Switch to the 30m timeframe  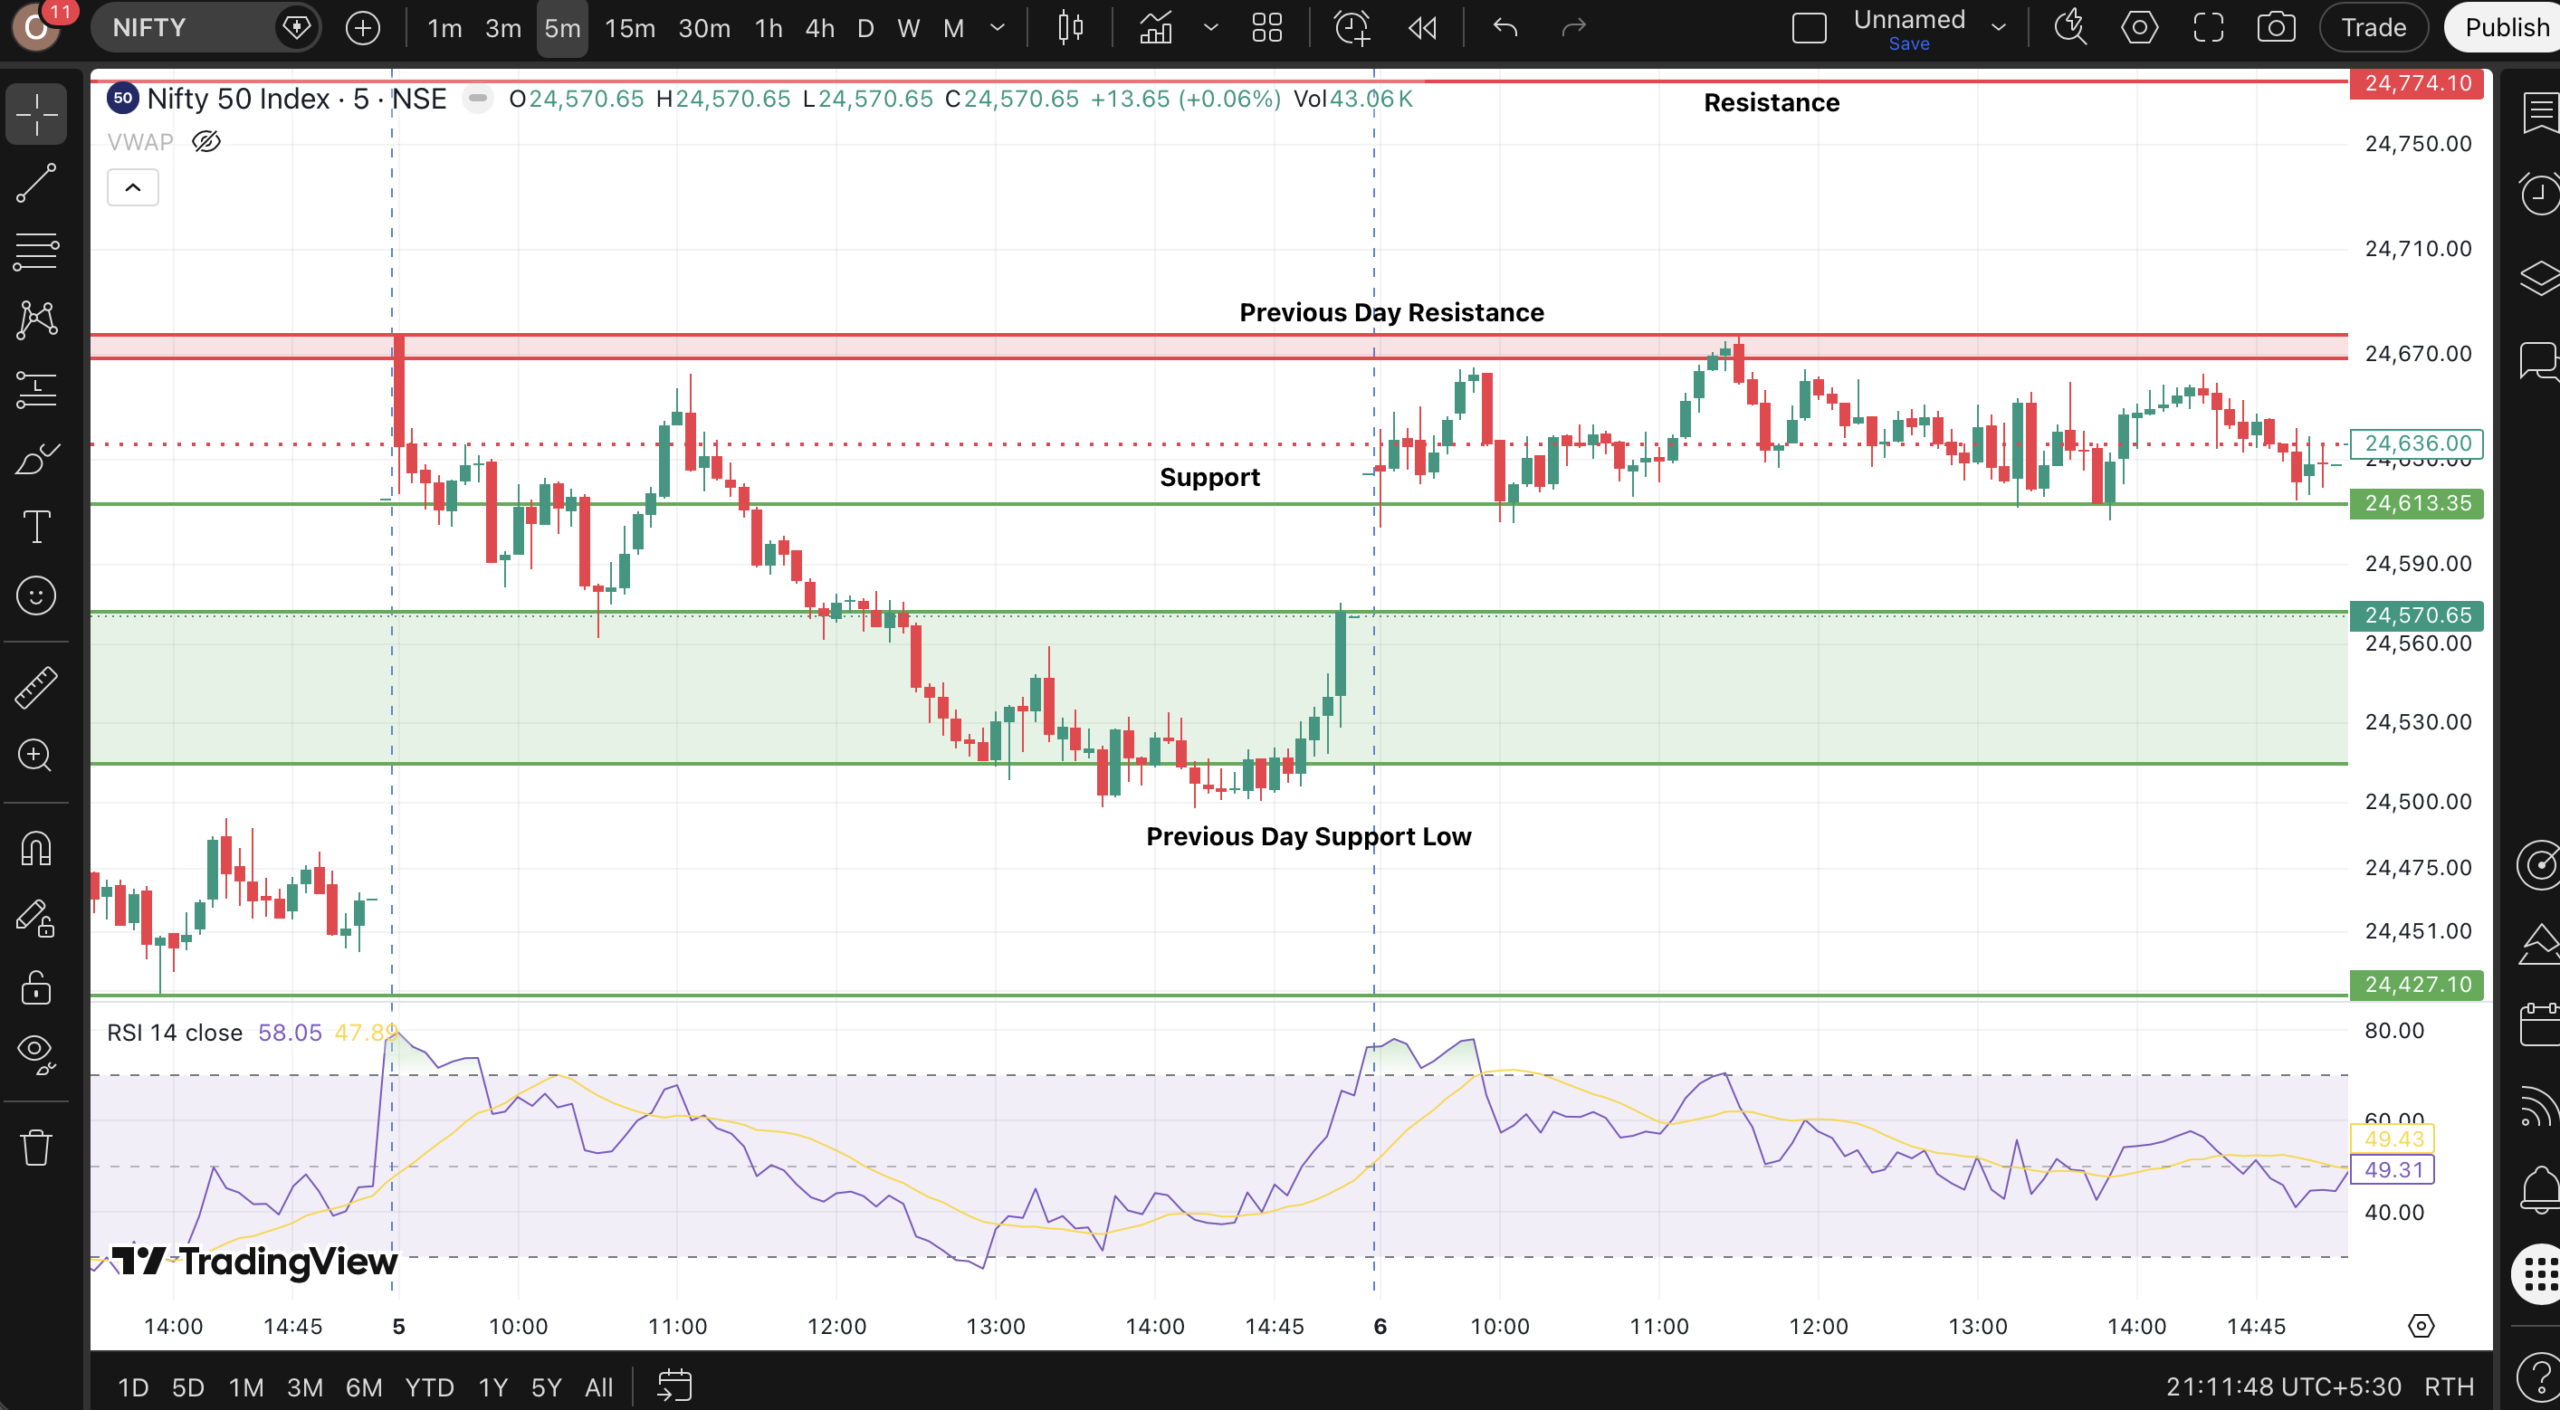[x=704, y=28]
